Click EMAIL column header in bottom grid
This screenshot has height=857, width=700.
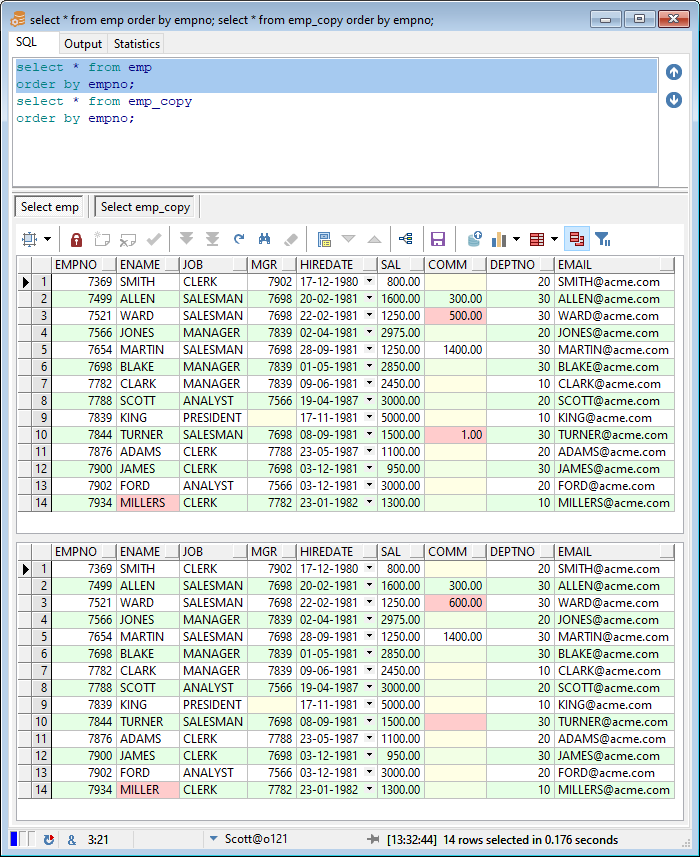point(614,551)
